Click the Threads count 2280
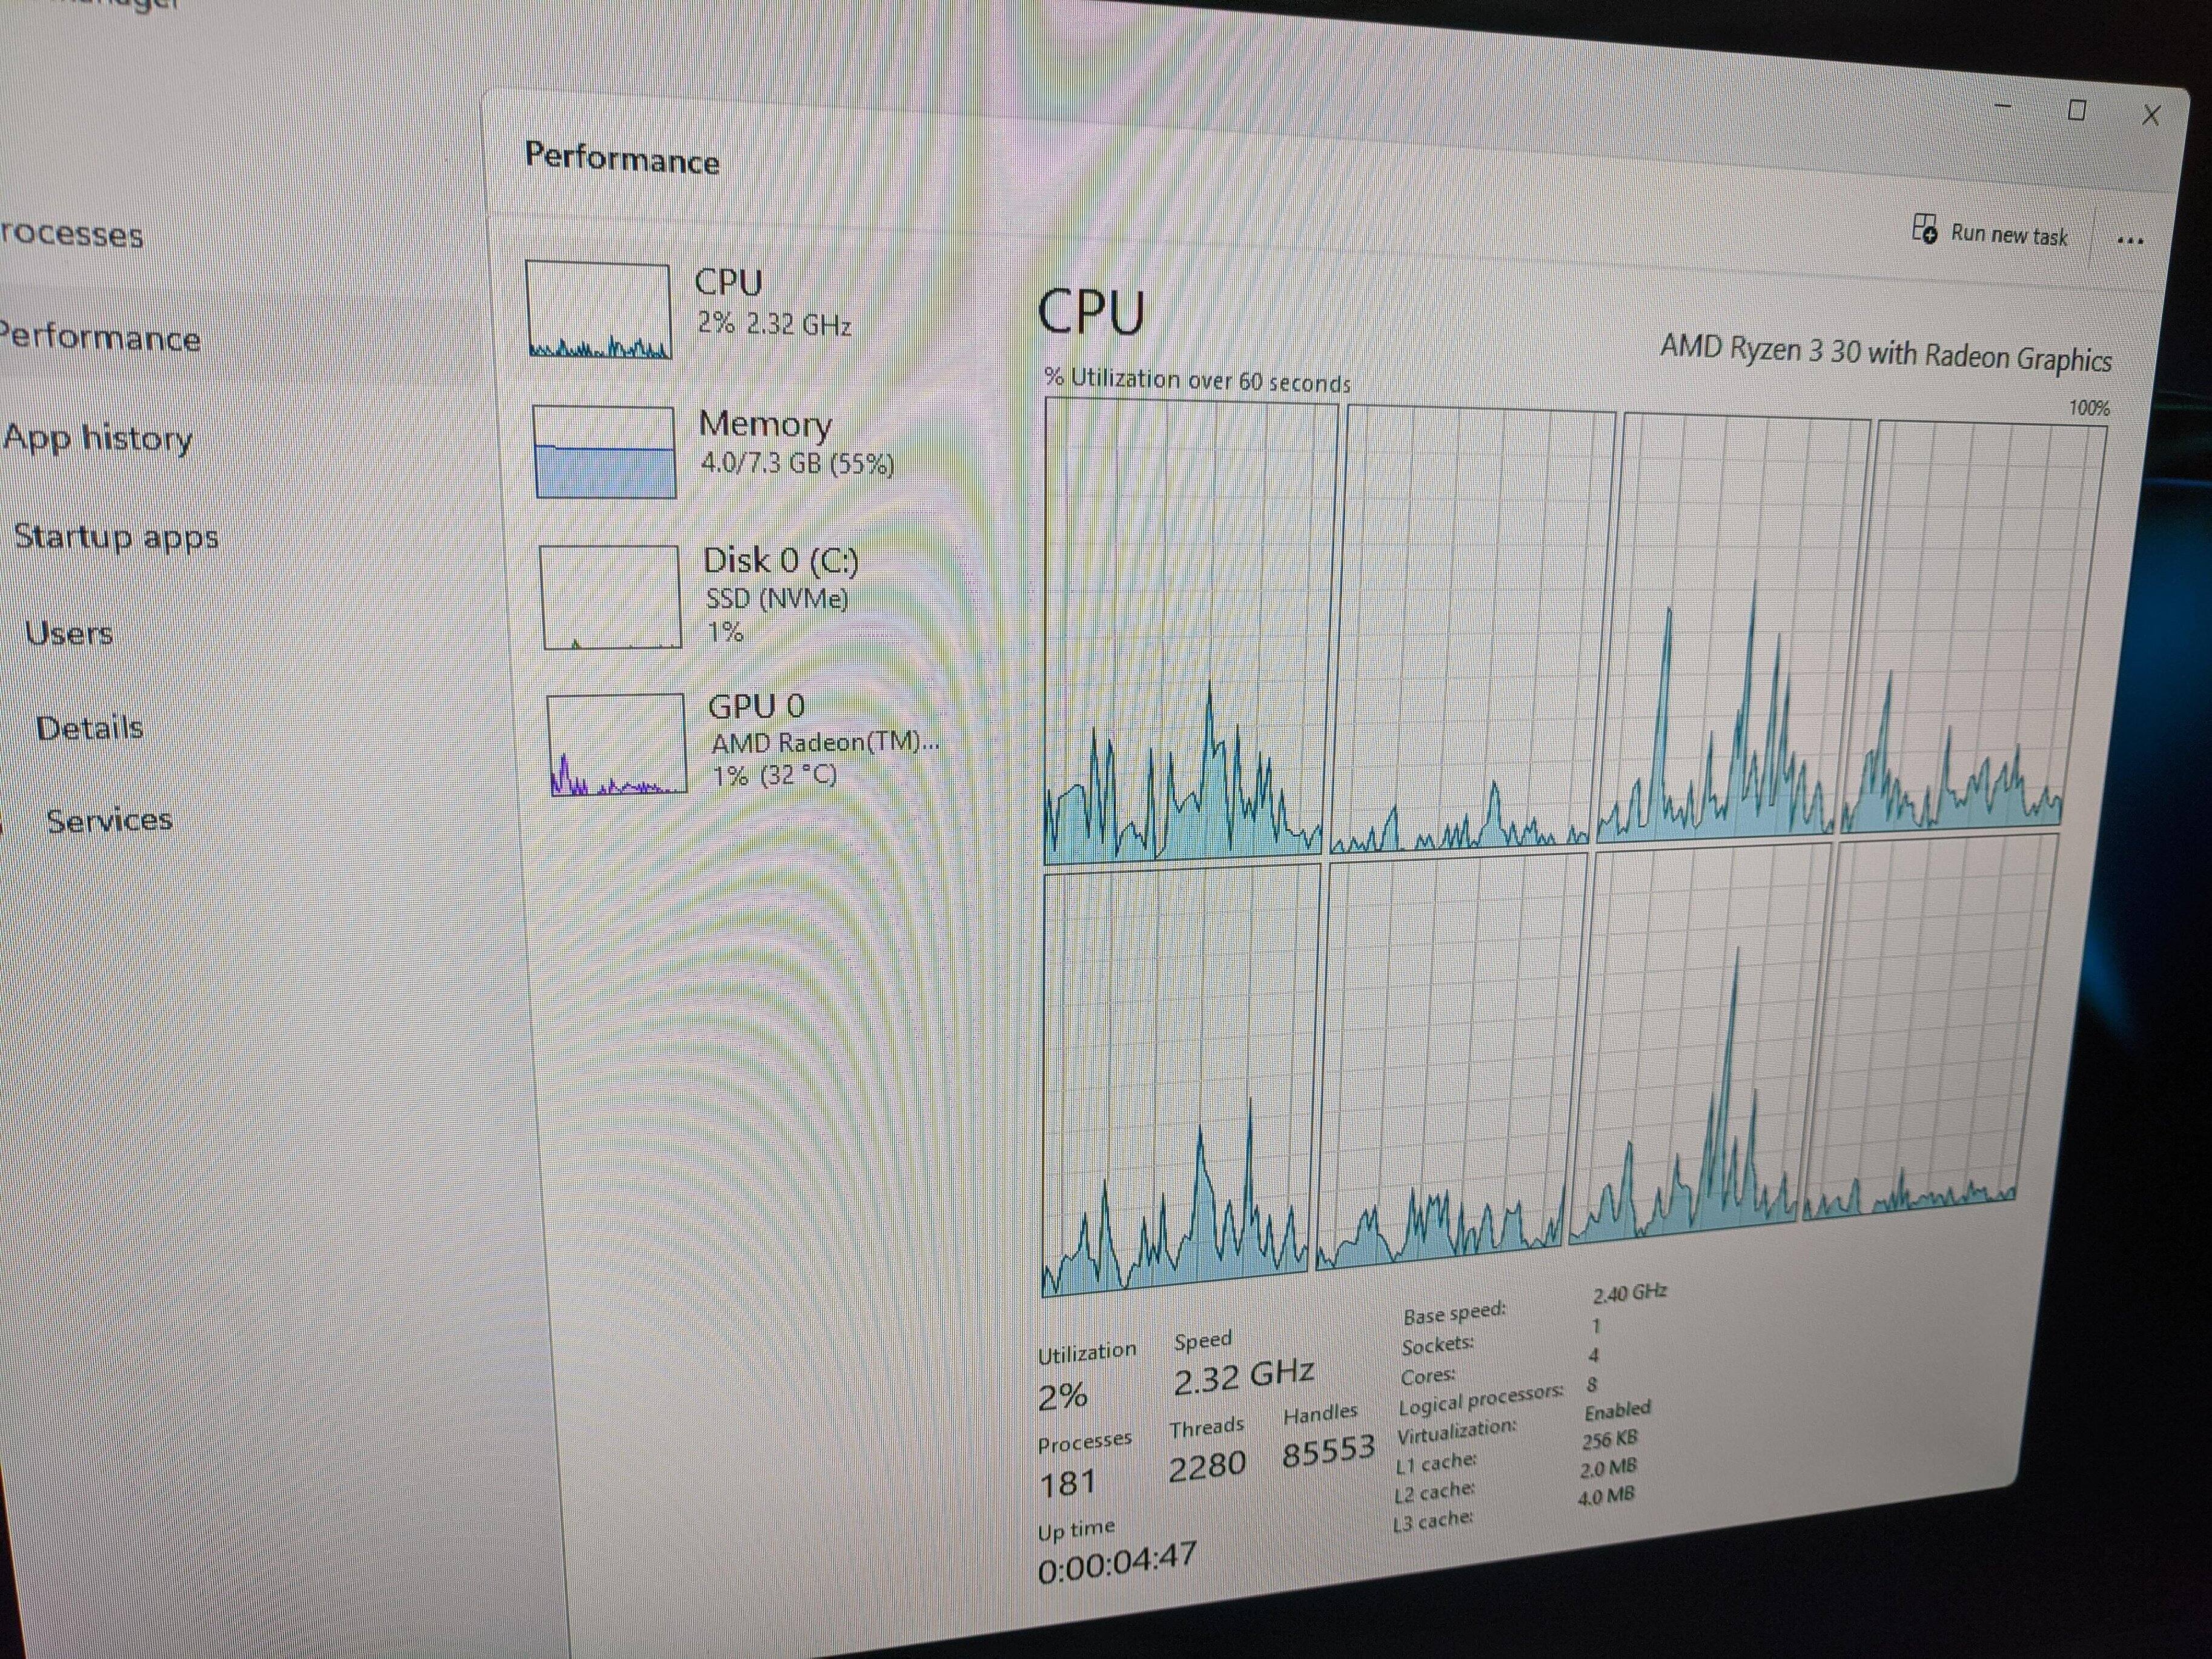Screen dimensions: 2212x1659 [1207, 1467]
